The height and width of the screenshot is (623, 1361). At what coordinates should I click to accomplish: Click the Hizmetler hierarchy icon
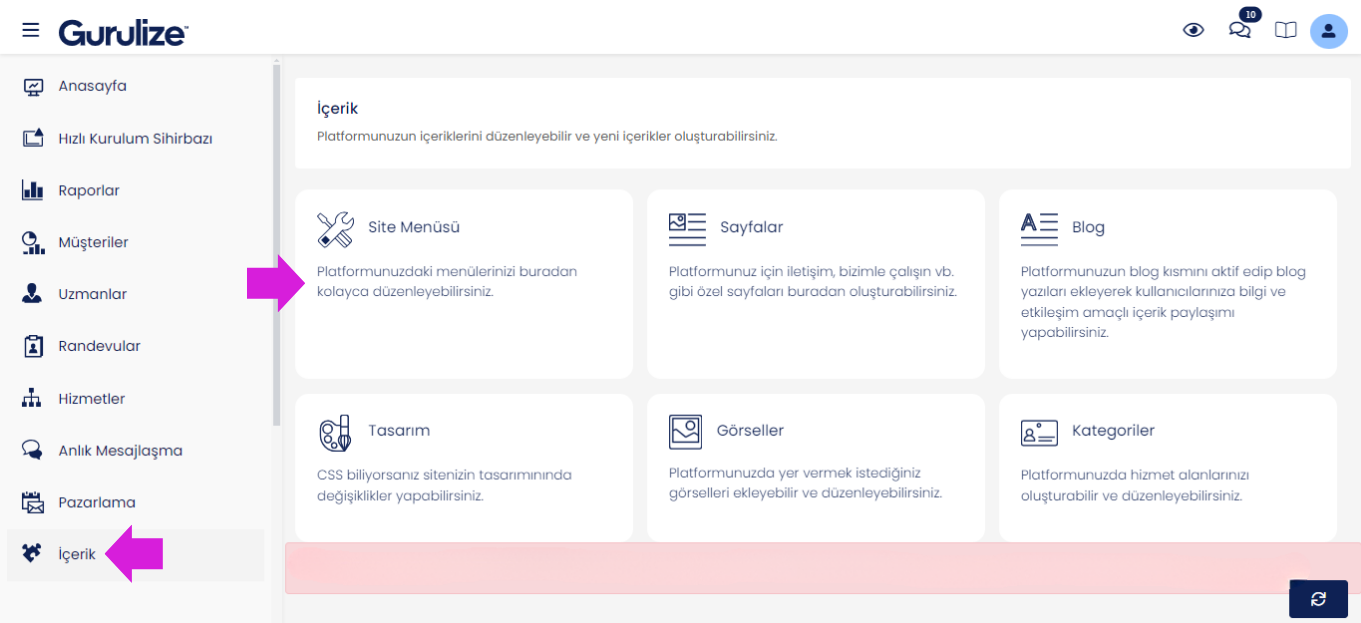(33, 398)
